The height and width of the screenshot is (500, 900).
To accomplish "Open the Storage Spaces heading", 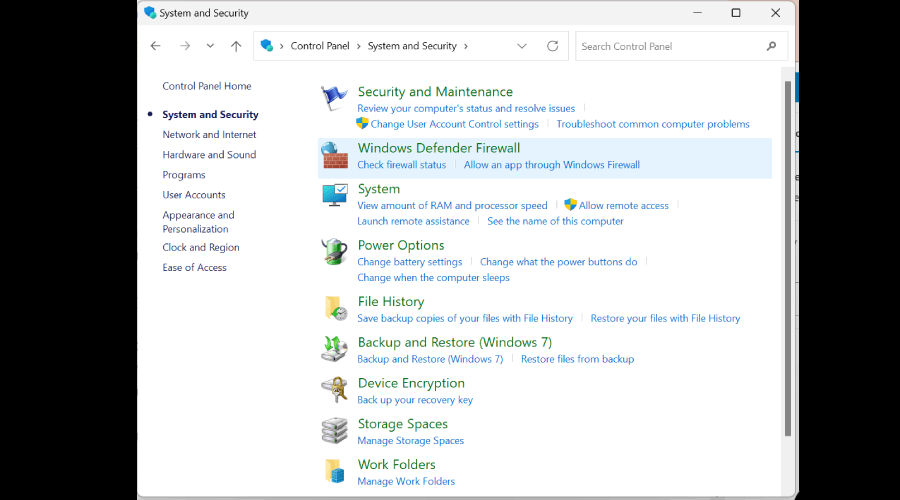I will click(402, 424).
